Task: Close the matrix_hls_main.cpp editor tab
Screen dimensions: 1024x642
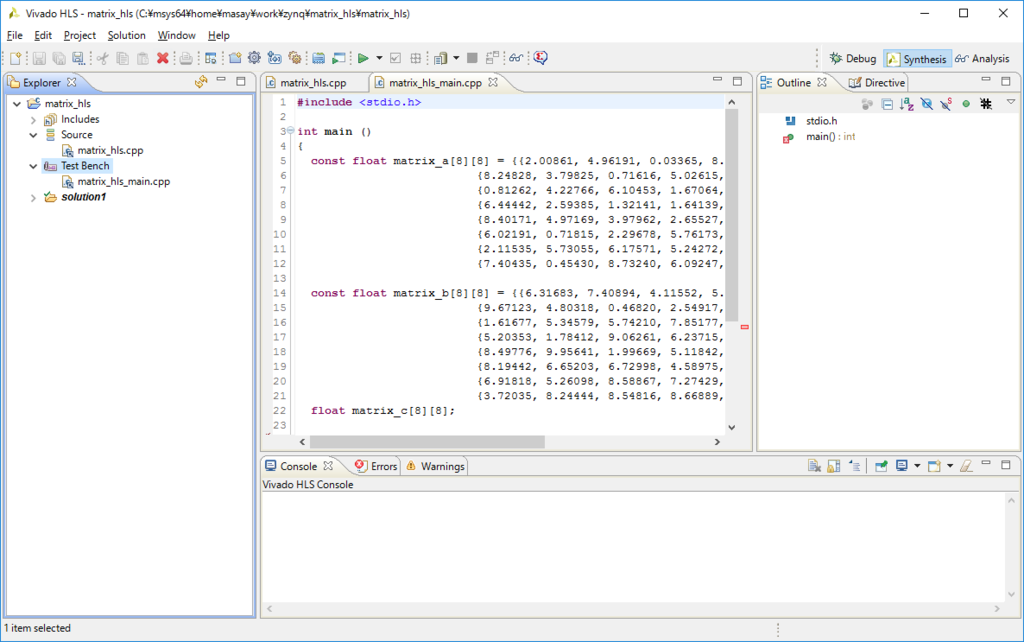Action: (493, 82)
